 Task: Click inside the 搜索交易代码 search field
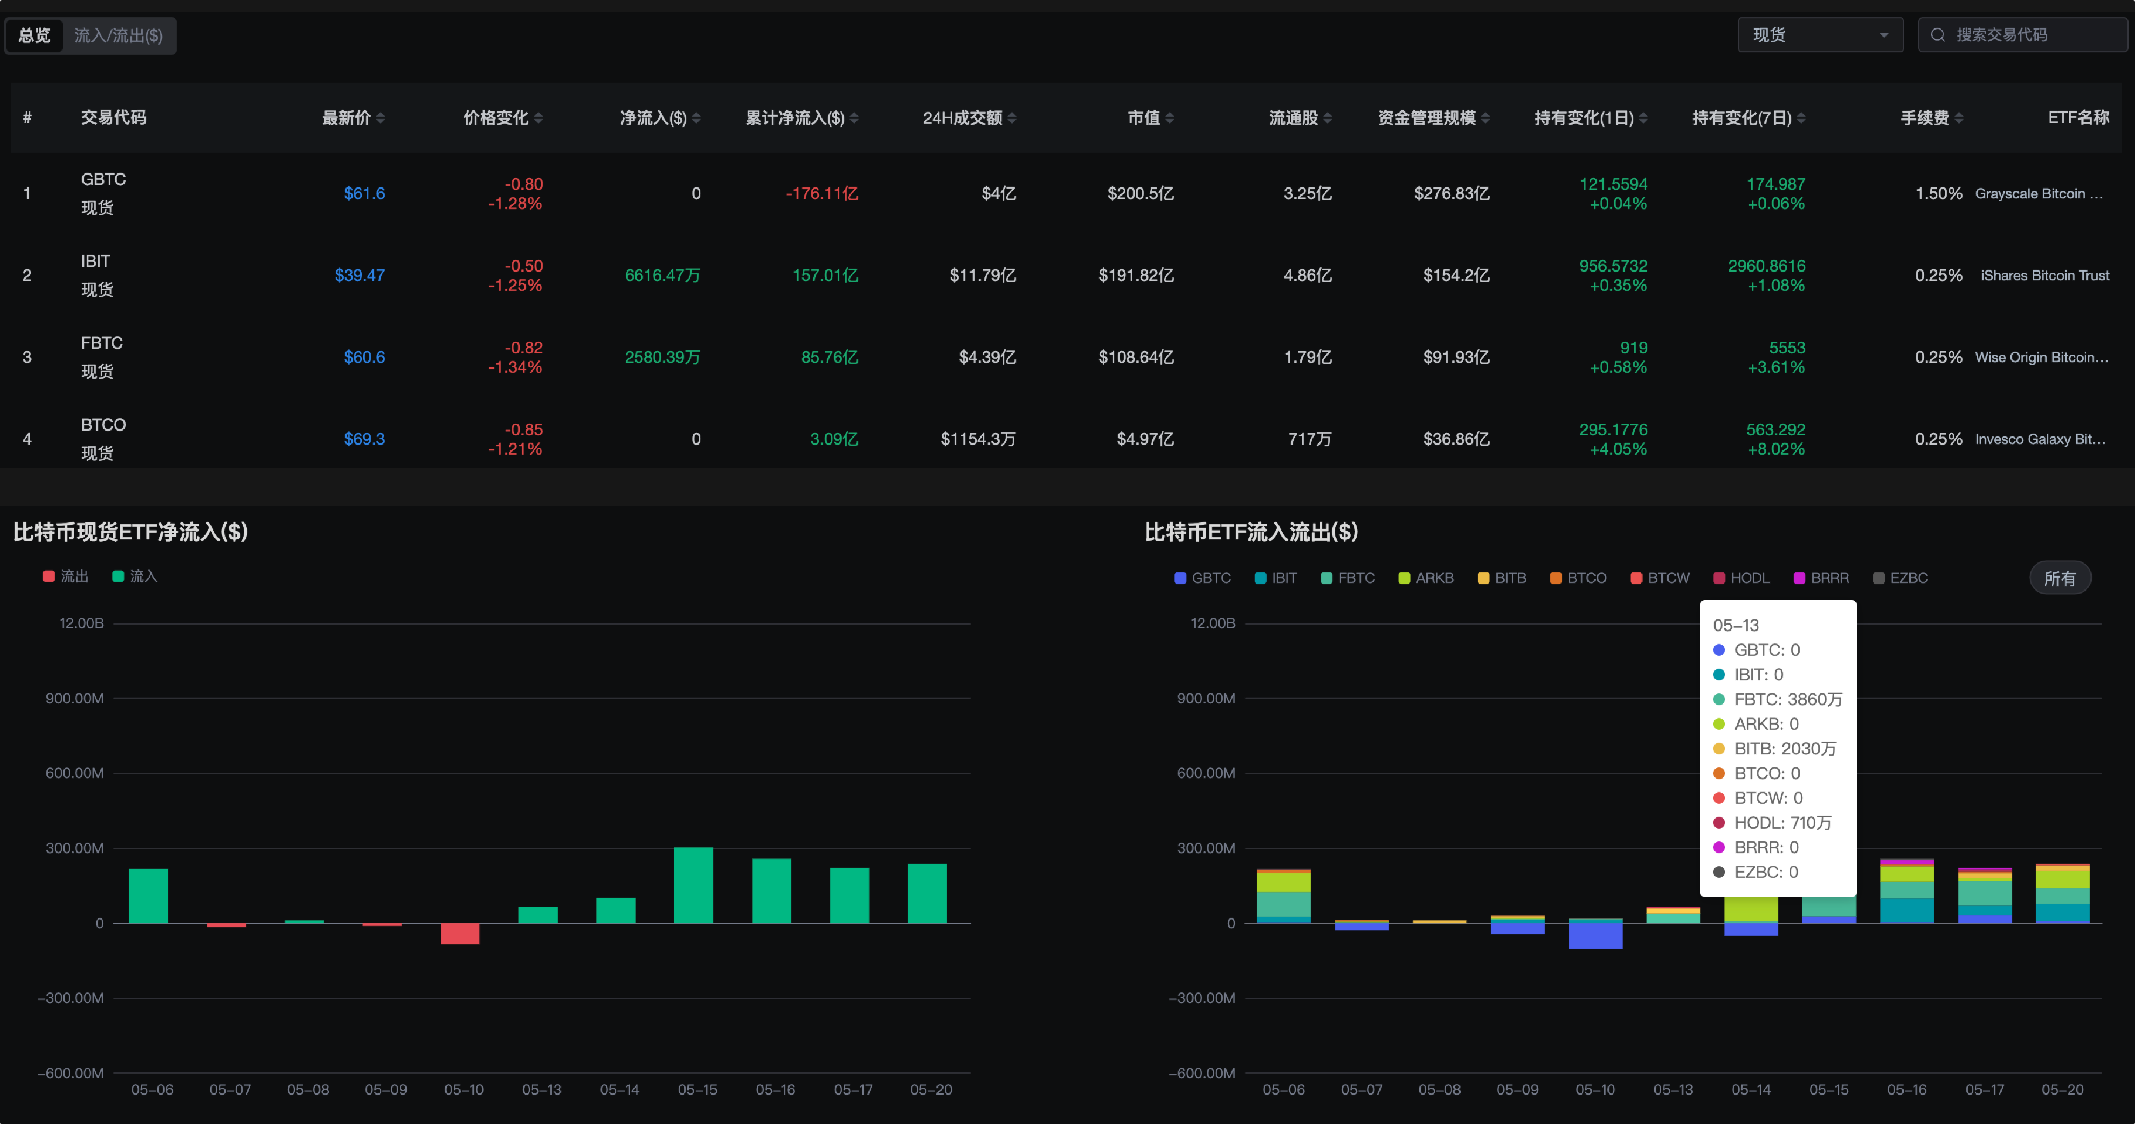pyautogui.click(x=2022, y=34)
